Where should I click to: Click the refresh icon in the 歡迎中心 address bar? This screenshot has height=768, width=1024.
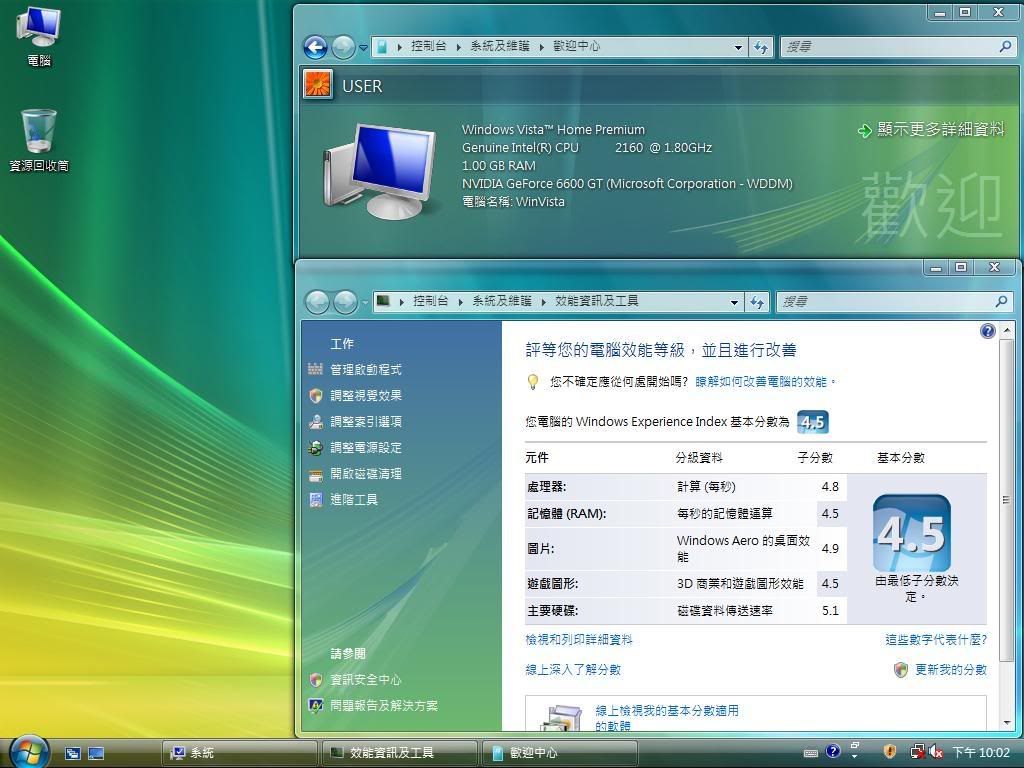[761, 47]
